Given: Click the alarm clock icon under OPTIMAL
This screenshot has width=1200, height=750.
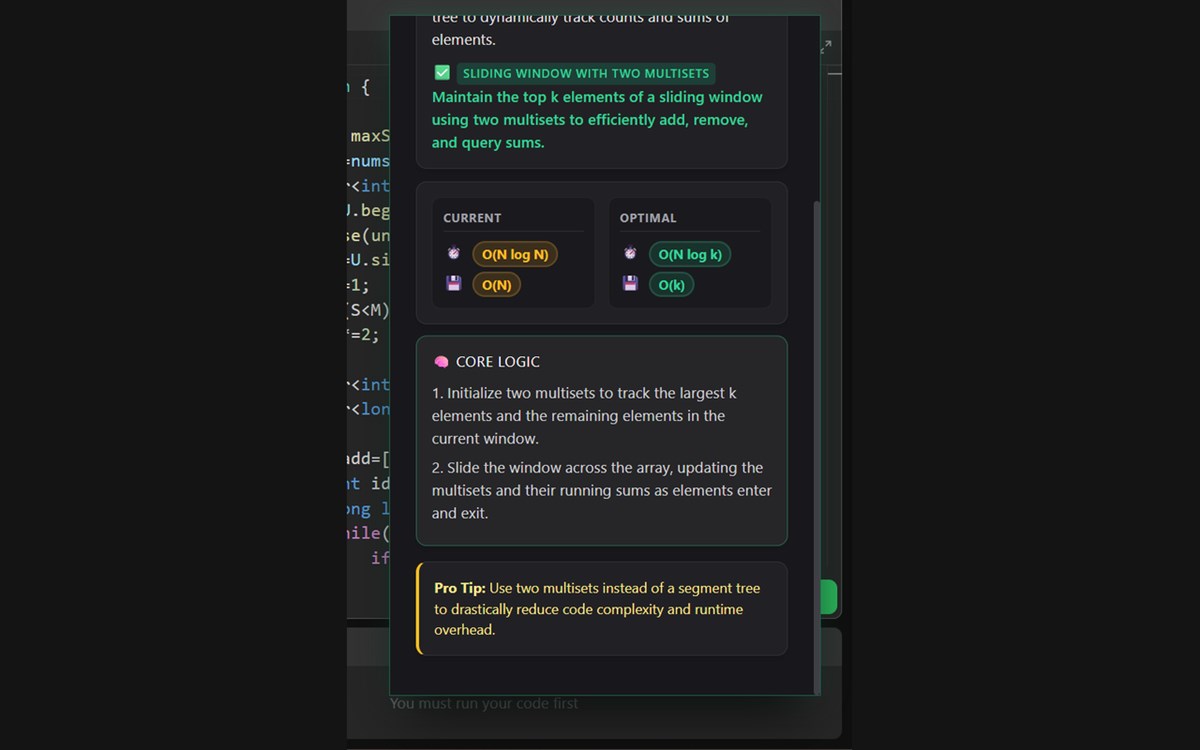Looking at the screenshot, I should pos(630,254).
